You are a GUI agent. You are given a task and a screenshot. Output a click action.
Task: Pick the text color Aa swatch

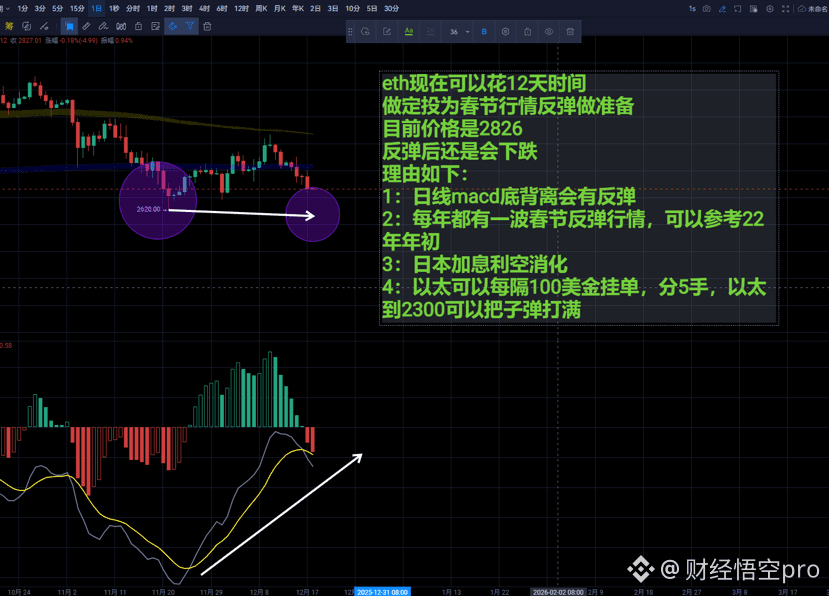408,32
